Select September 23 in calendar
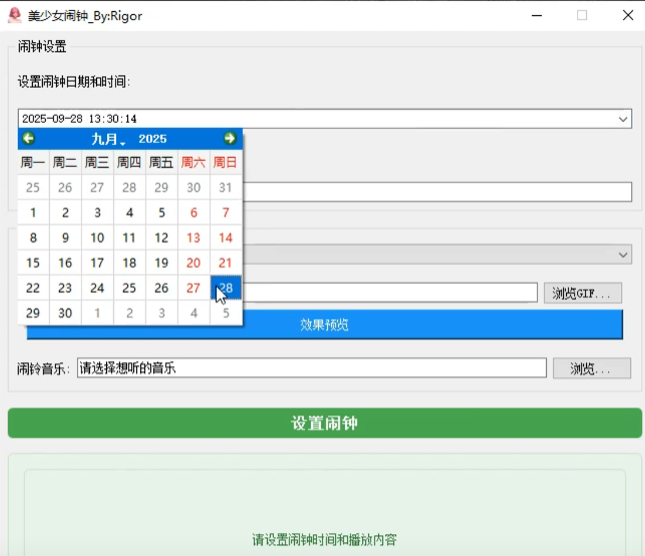645x556 pixels. (65, 288)
